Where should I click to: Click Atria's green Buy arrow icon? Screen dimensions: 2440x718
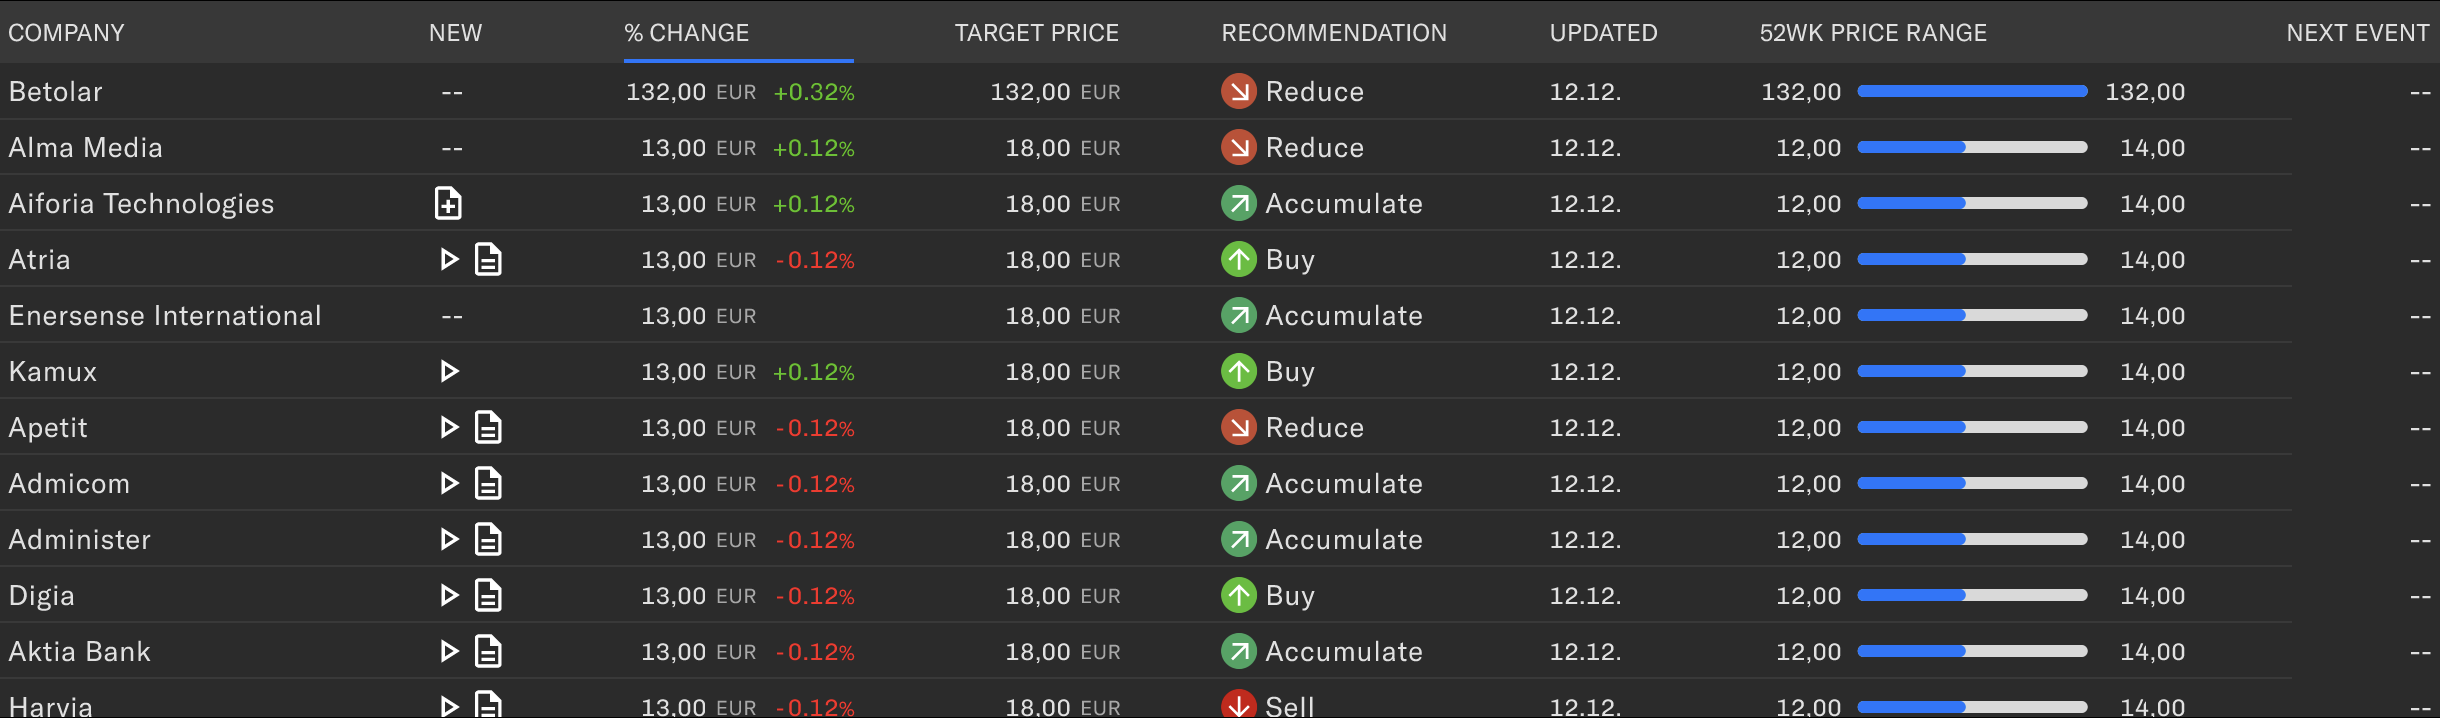click(1239, 259)
